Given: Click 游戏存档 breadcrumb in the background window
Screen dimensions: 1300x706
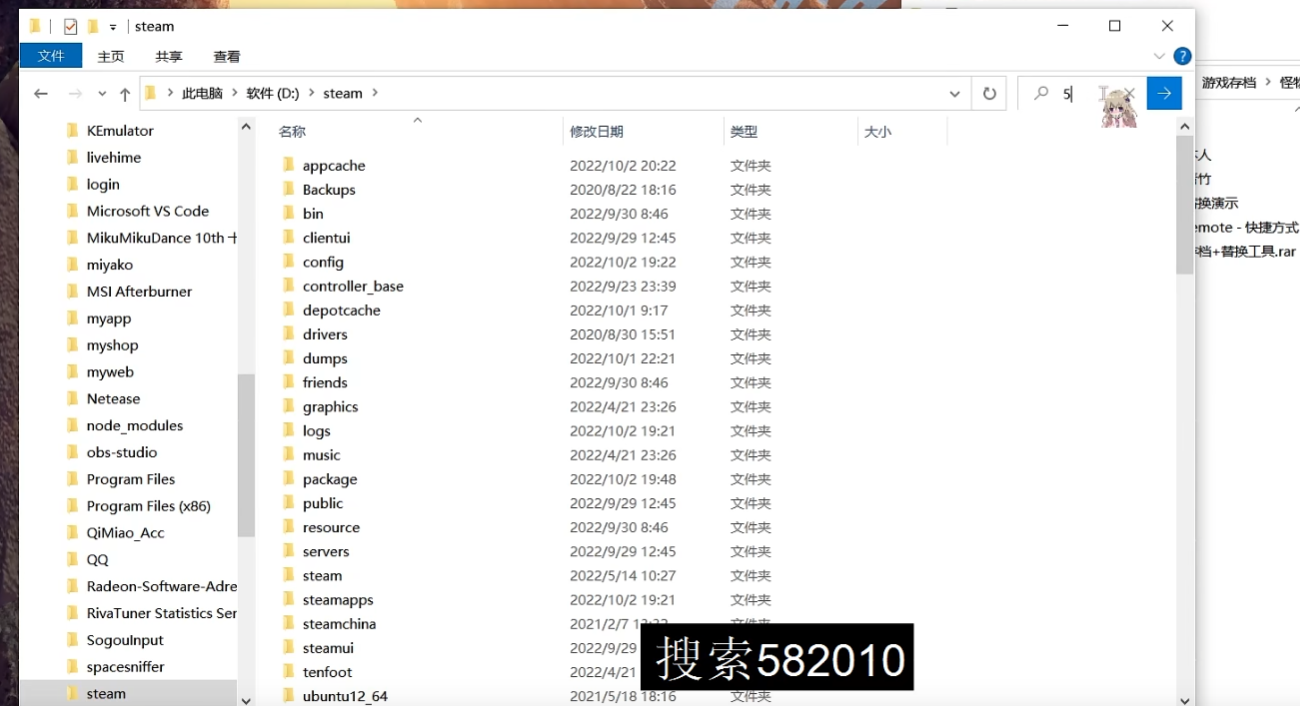Looking at the screenshot, I should coord(1229,83).
